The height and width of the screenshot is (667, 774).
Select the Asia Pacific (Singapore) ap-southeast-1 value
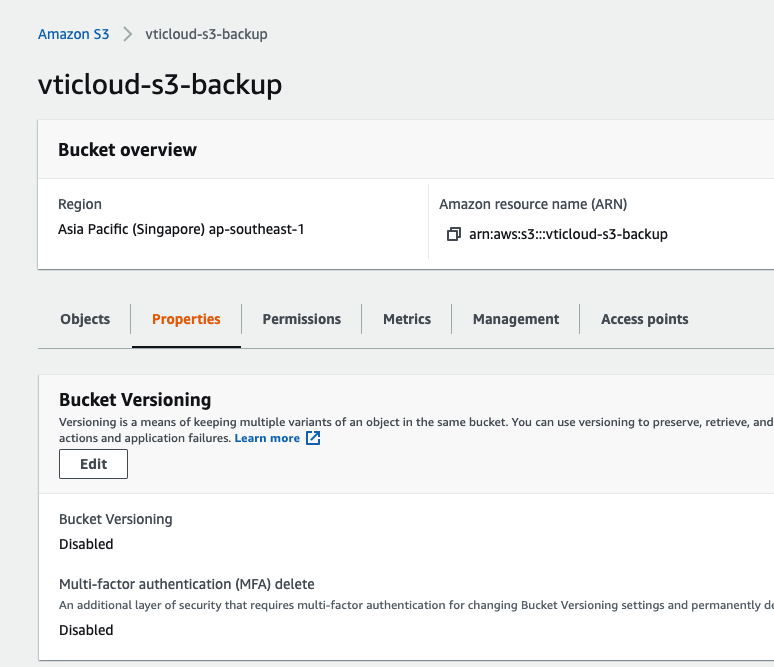click(x=181, y=230)
